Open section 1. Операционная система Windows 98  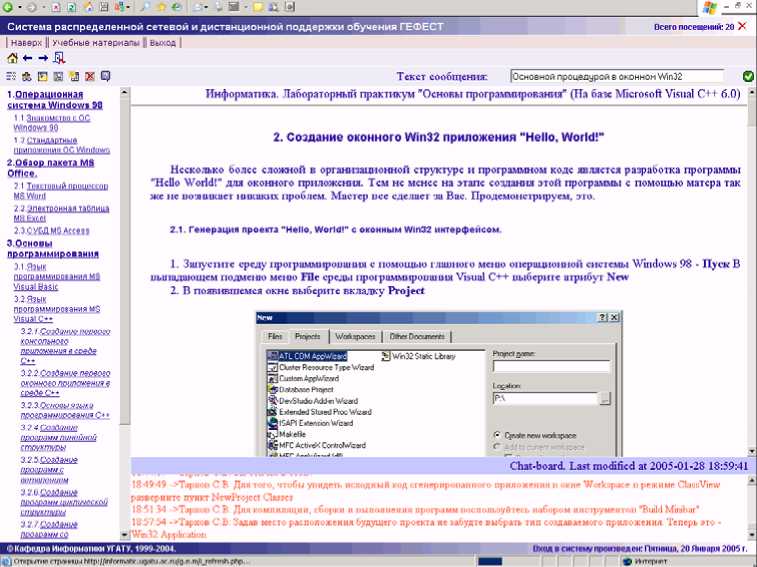click(55, 99)
